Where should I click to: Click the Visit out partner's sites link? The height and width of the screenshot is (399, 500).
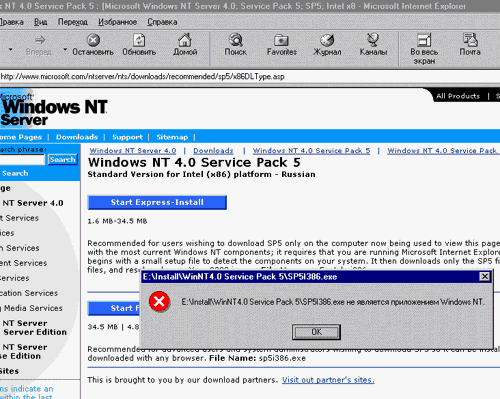(328, 380)
